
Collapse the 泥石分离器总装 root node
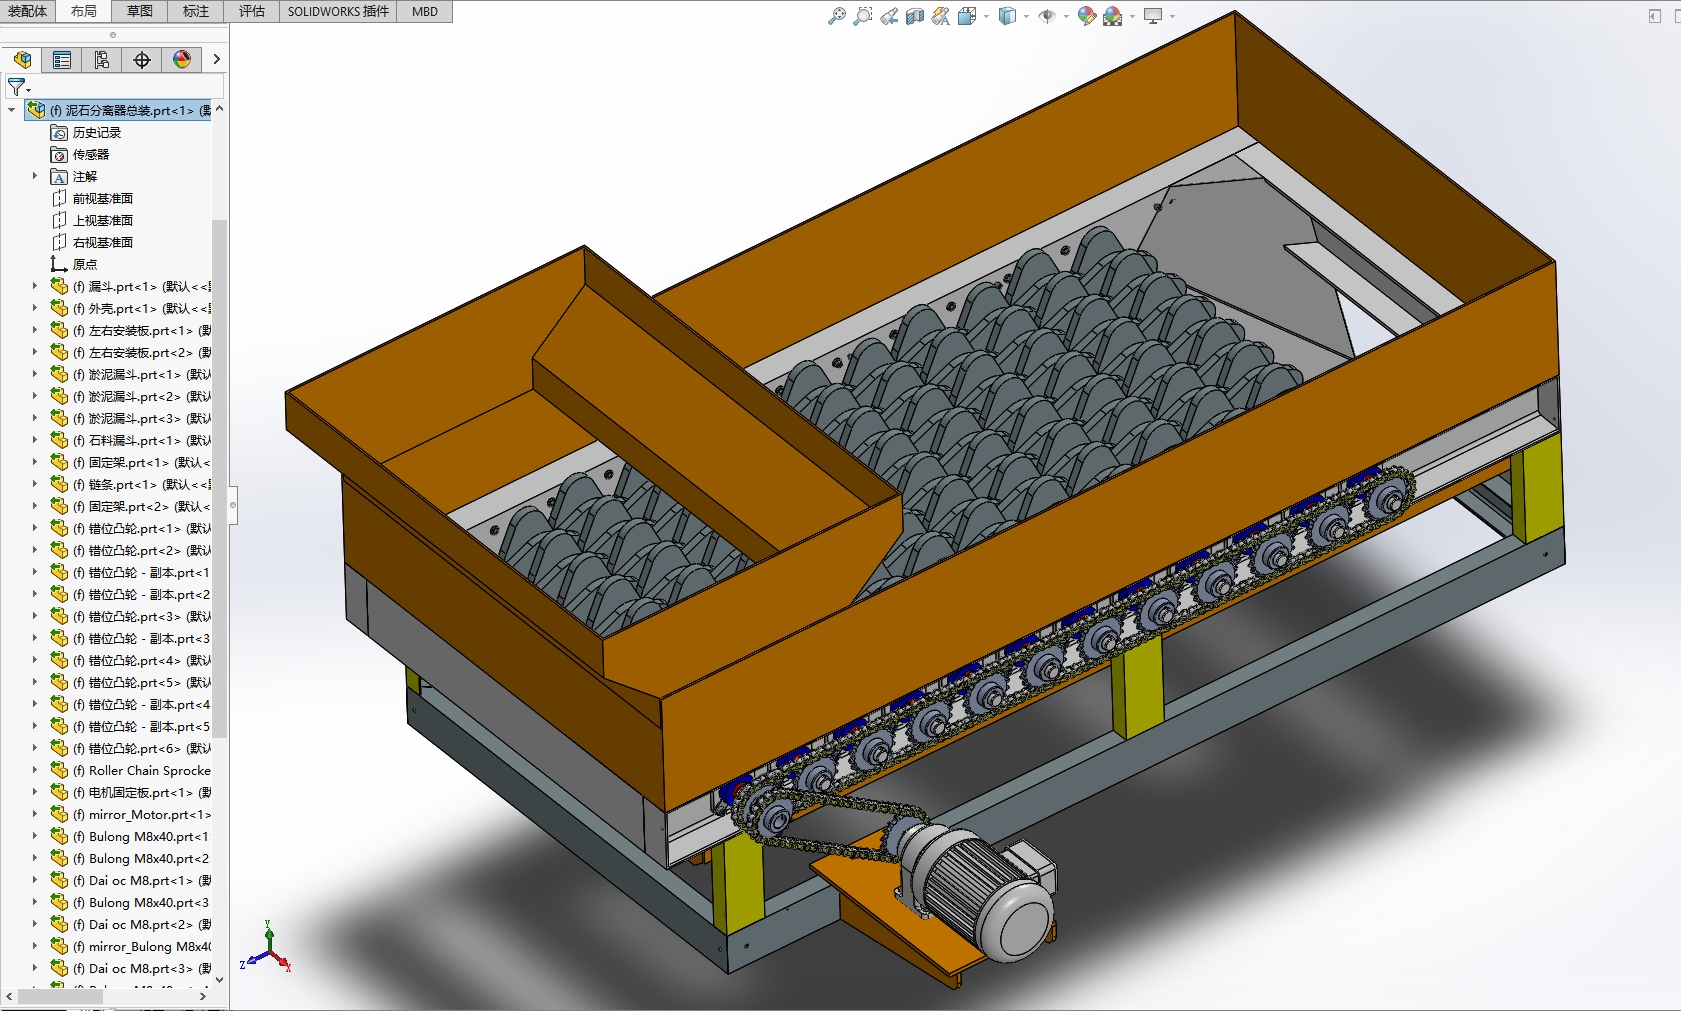(x=11, y=110)
